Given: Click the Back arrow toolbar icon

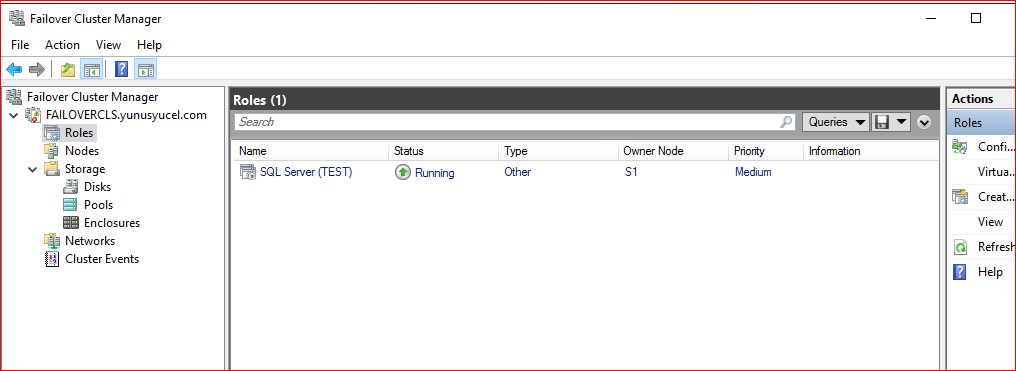Looking at the screenshot, I should point(14,69).
